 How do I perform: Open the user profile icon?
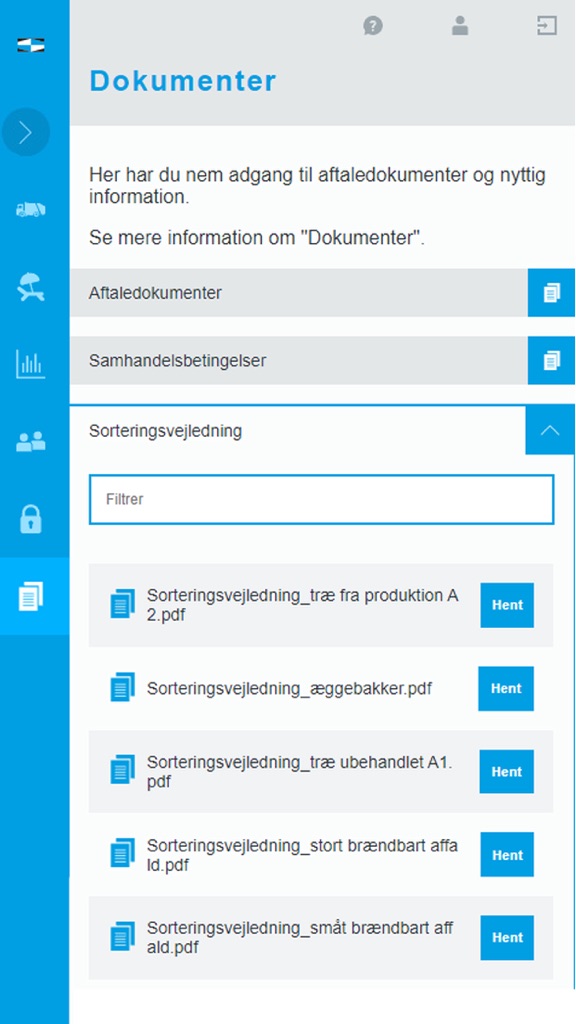(460, 26)
